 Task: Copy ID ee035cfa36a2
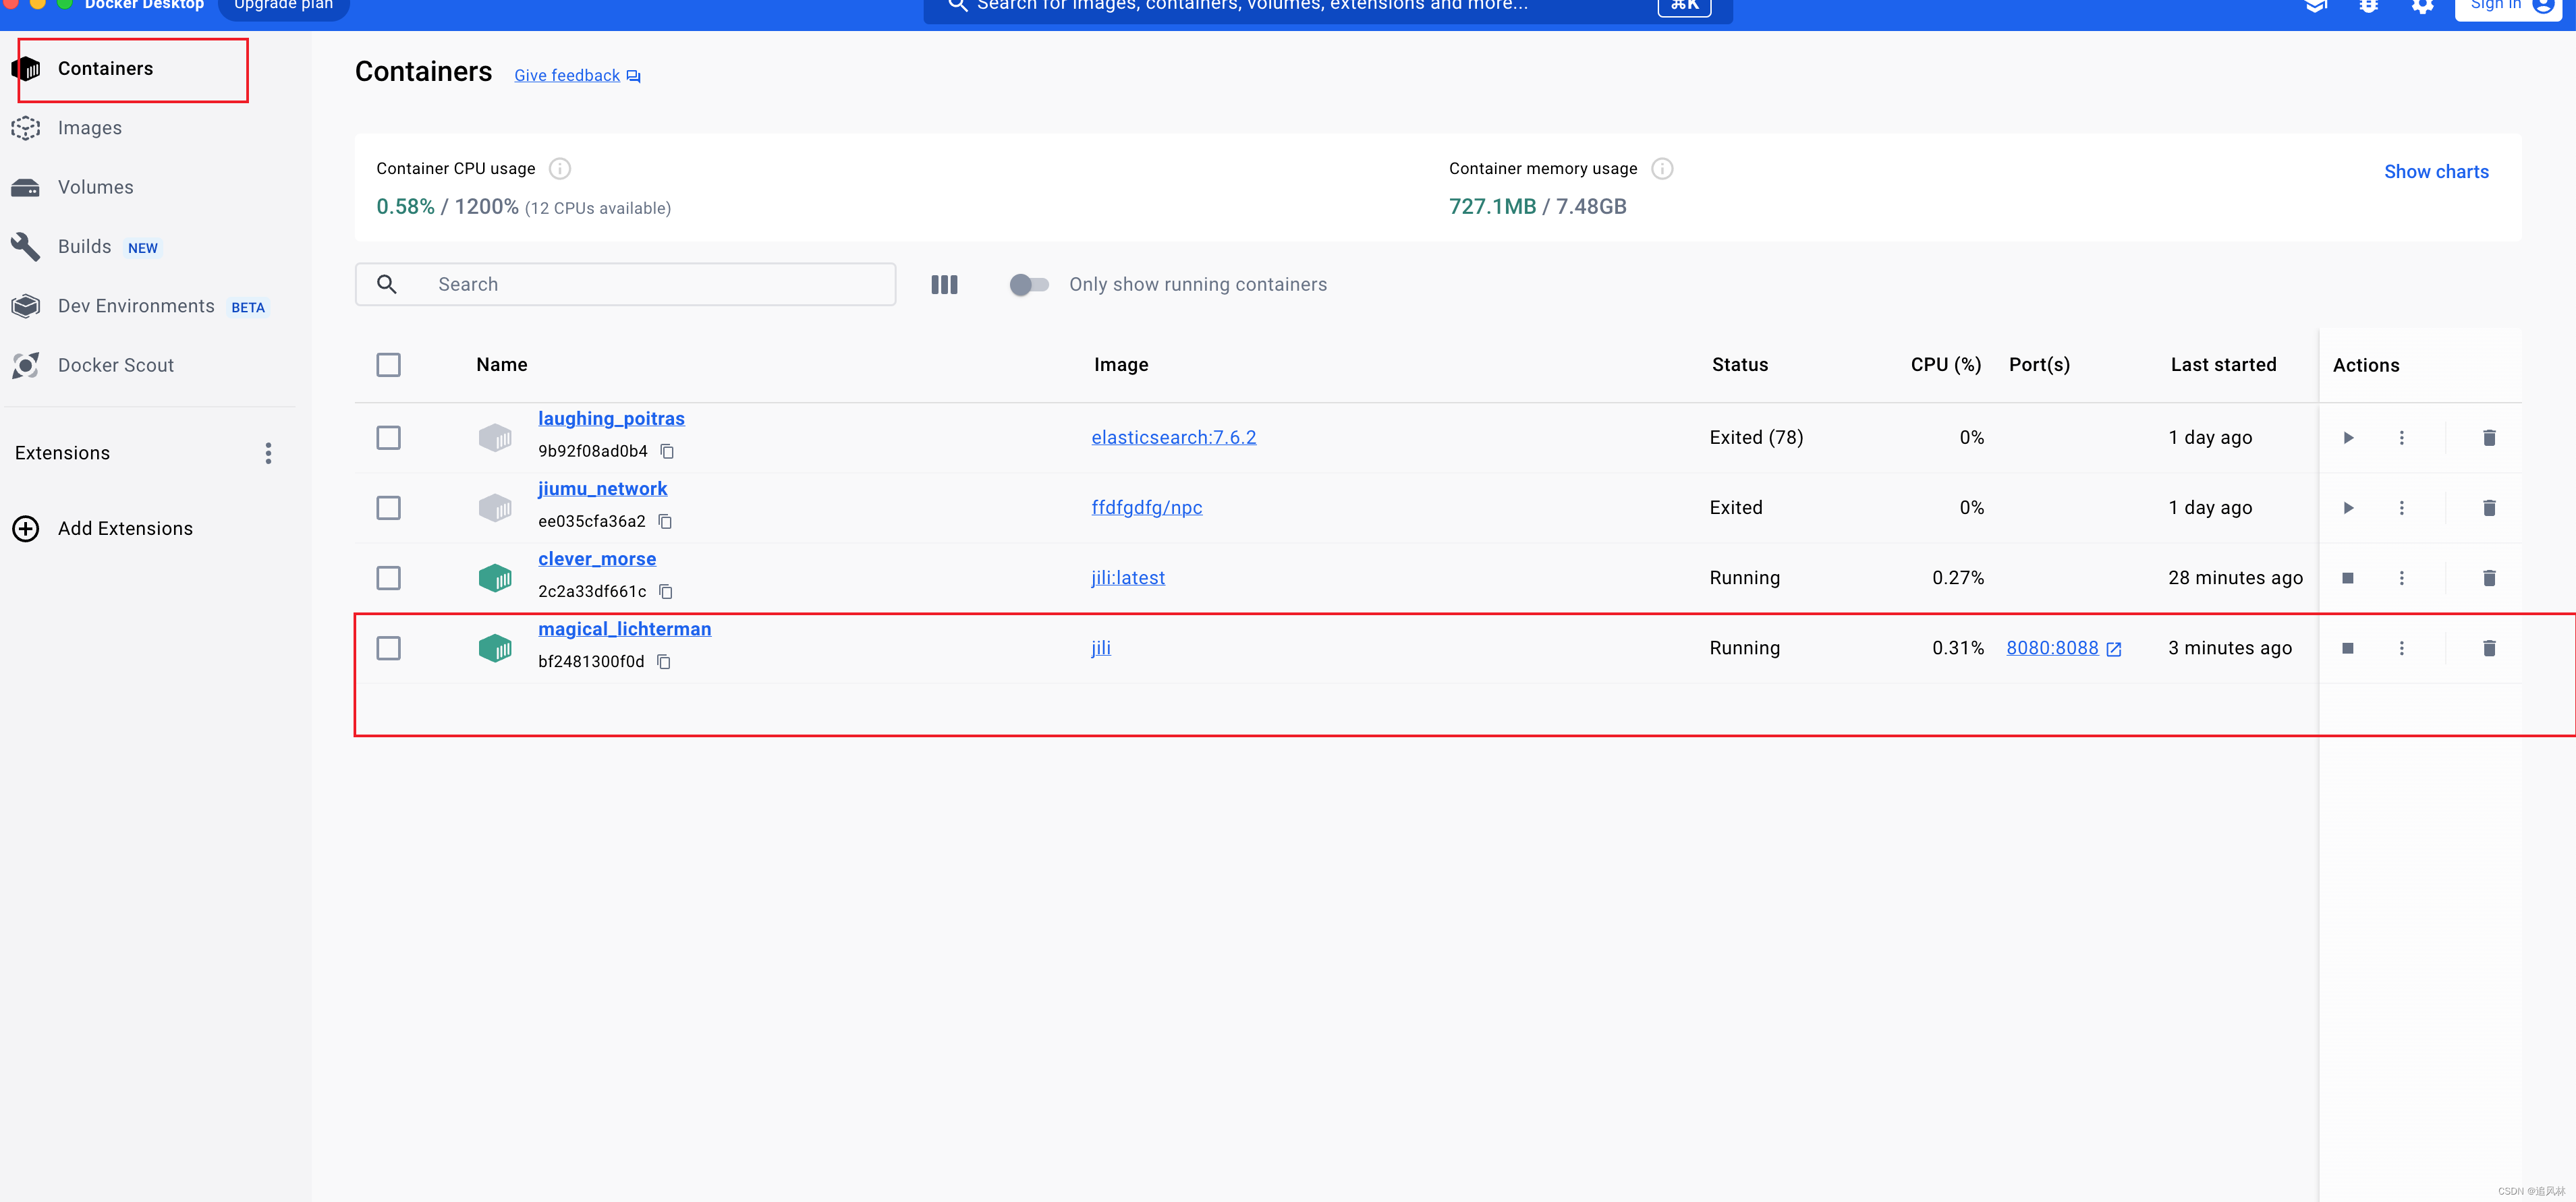(665, 522)
